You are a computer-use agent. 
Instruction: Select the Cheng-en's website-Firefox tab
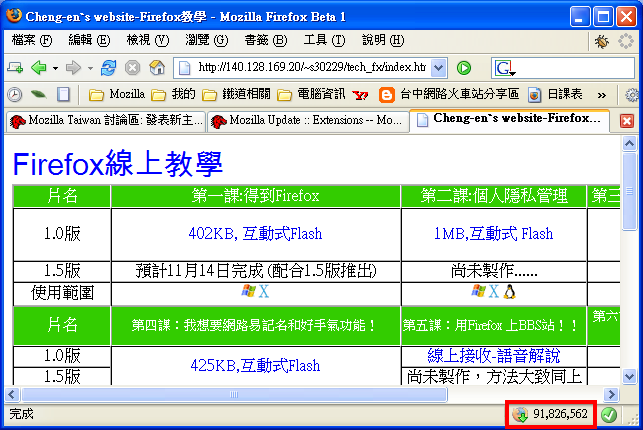509,120
